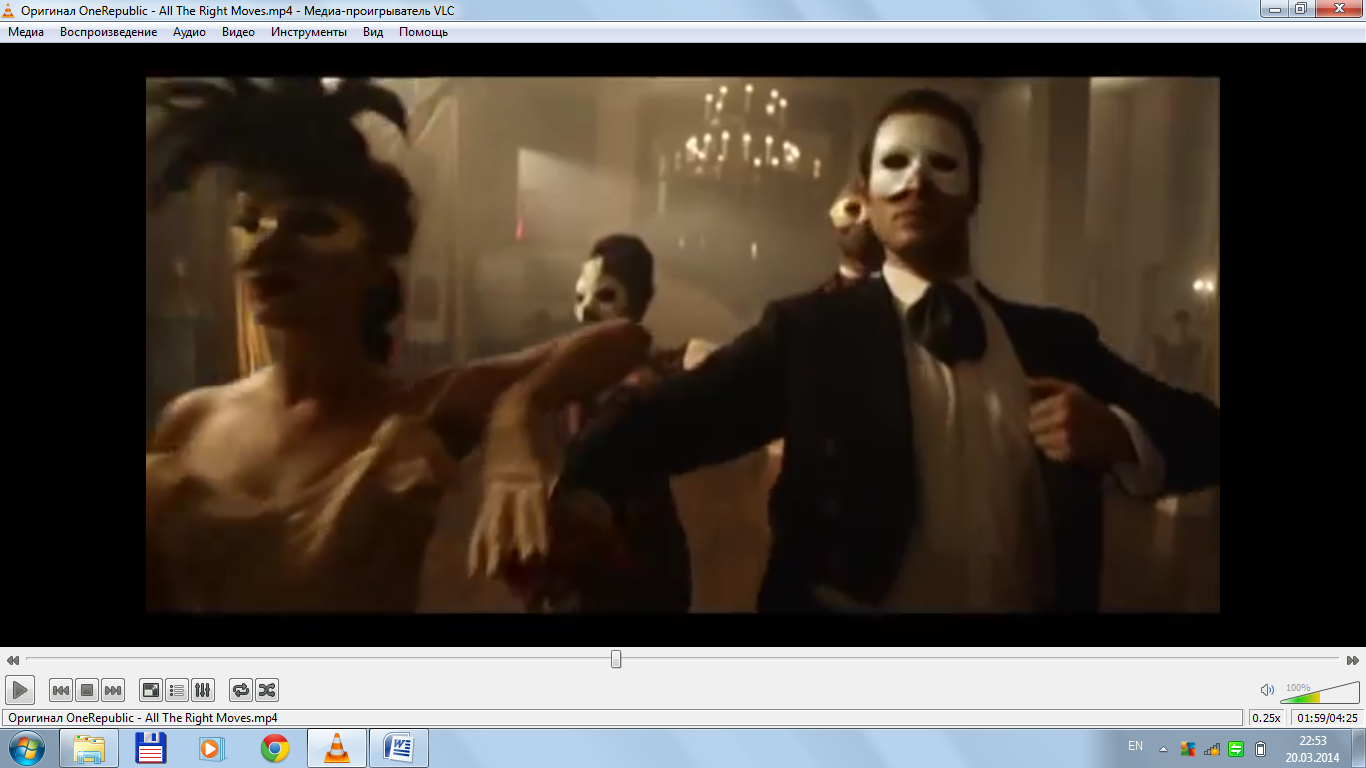Image resolution: width=1366 pixels, height=768 pixels.
Task: Click the slower double-arrow at seek bar left
Action: click(12, 660)
